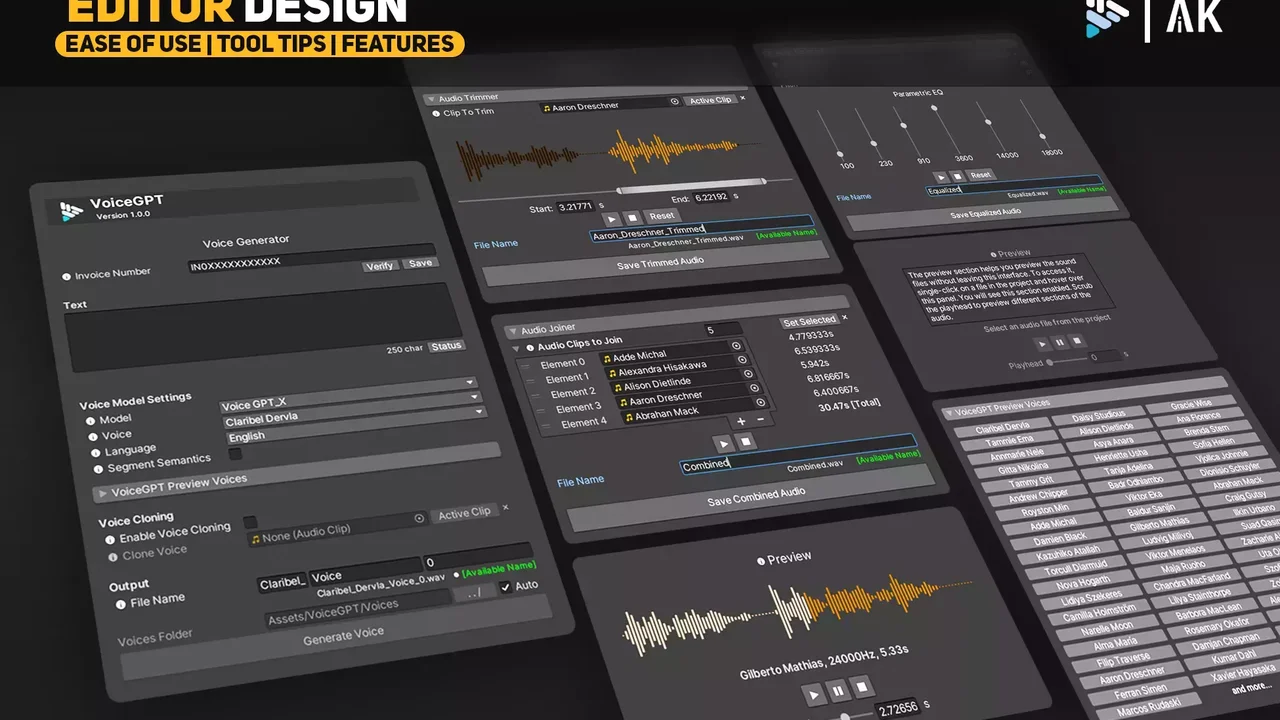
Task: Click Set Selected in Audio Joiner
Action: pos(809,321)
